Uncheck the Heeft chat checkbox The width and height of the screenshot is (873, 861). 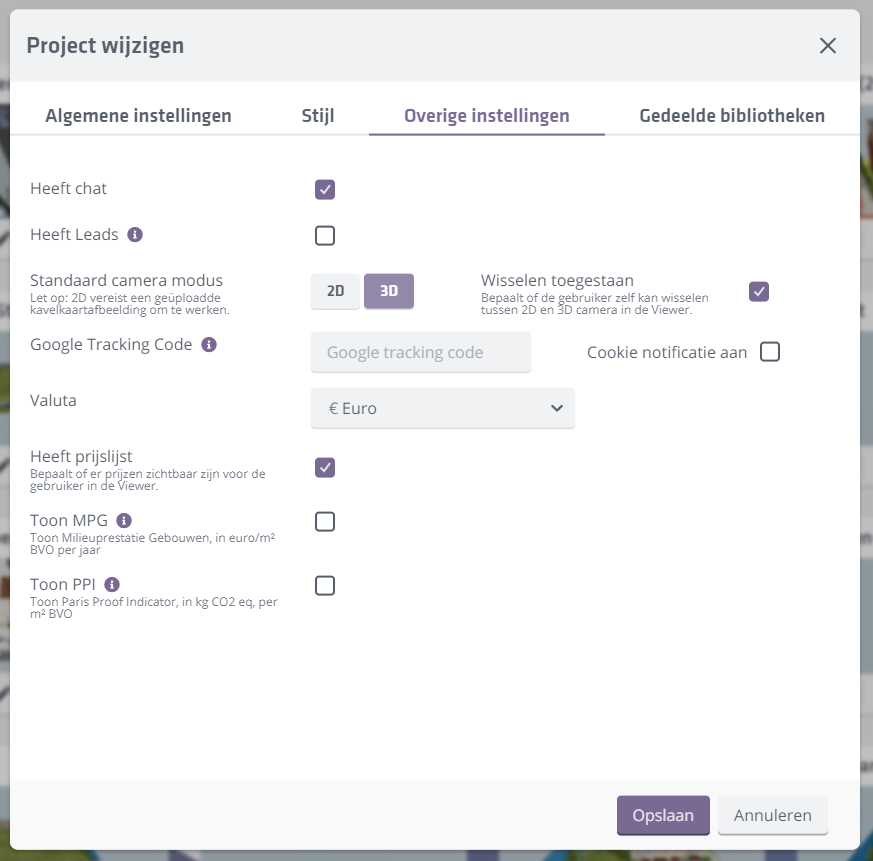(x=325, y=190)
